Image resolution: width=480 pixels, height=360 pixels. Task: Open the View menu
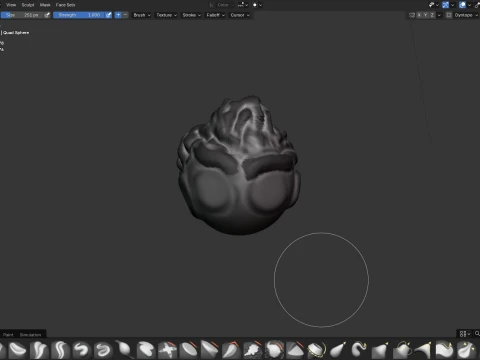point(11,5)
